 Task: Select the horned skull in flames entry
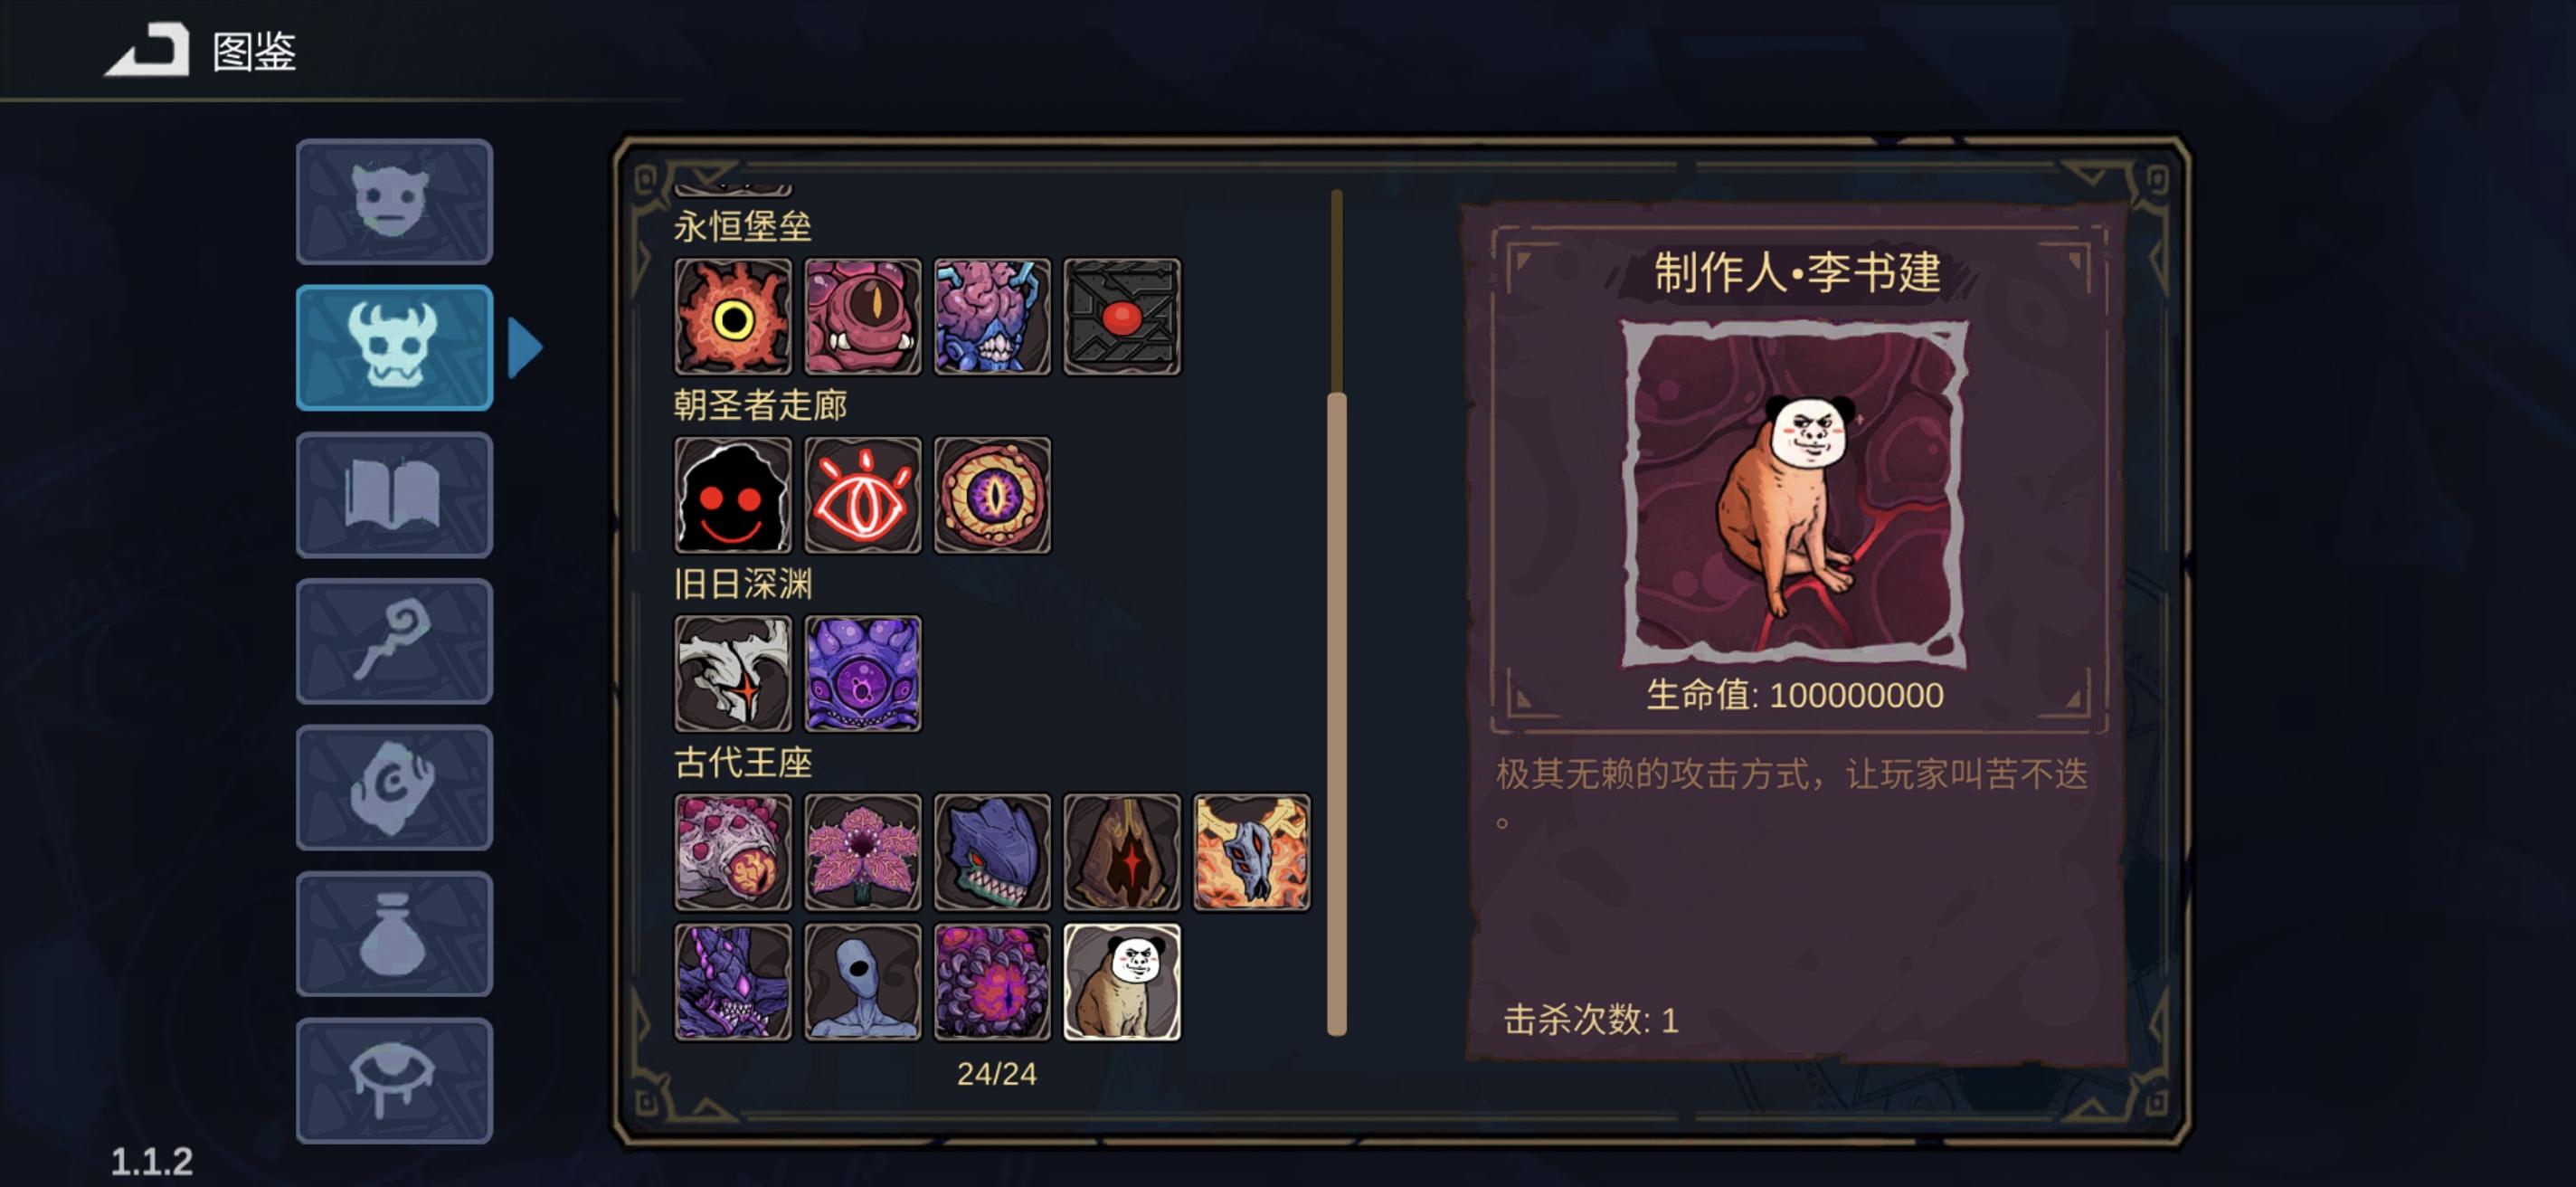coord(1252,853)
